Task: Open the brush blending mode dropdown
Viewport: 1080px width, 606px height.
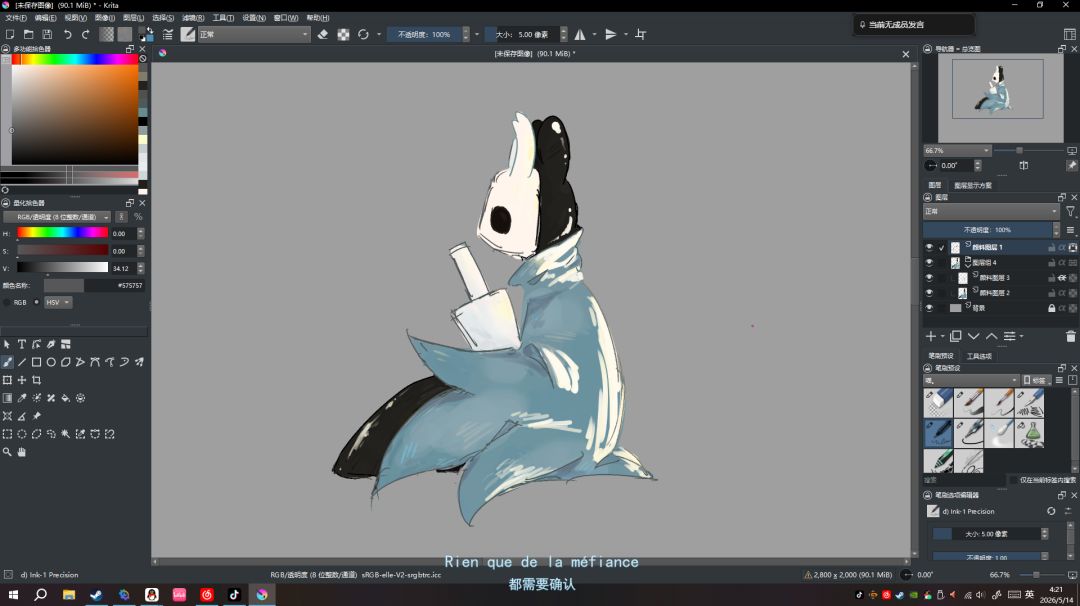Action: pyautogui.click(x=254, y=34)
